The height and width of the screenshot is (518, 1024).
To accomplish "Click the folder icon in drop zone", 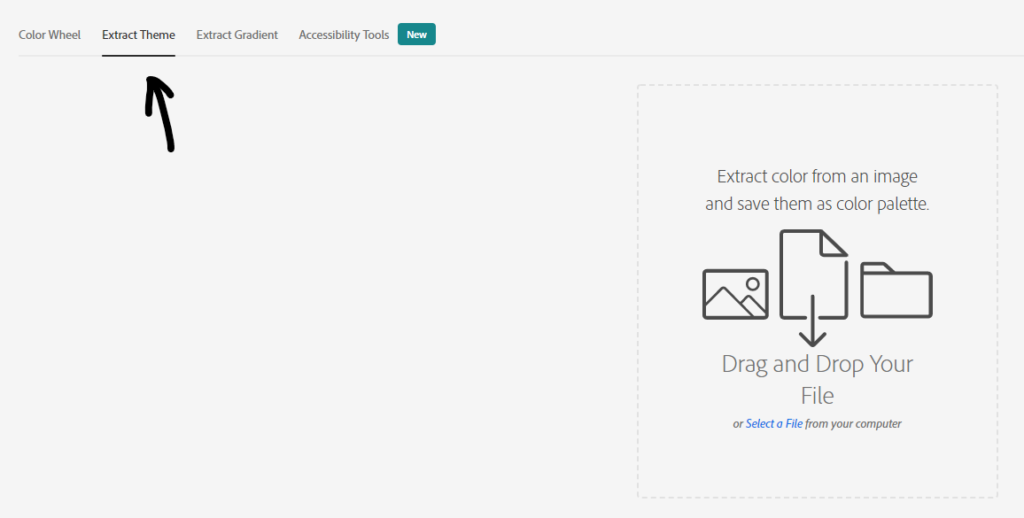I will point(896,290).
